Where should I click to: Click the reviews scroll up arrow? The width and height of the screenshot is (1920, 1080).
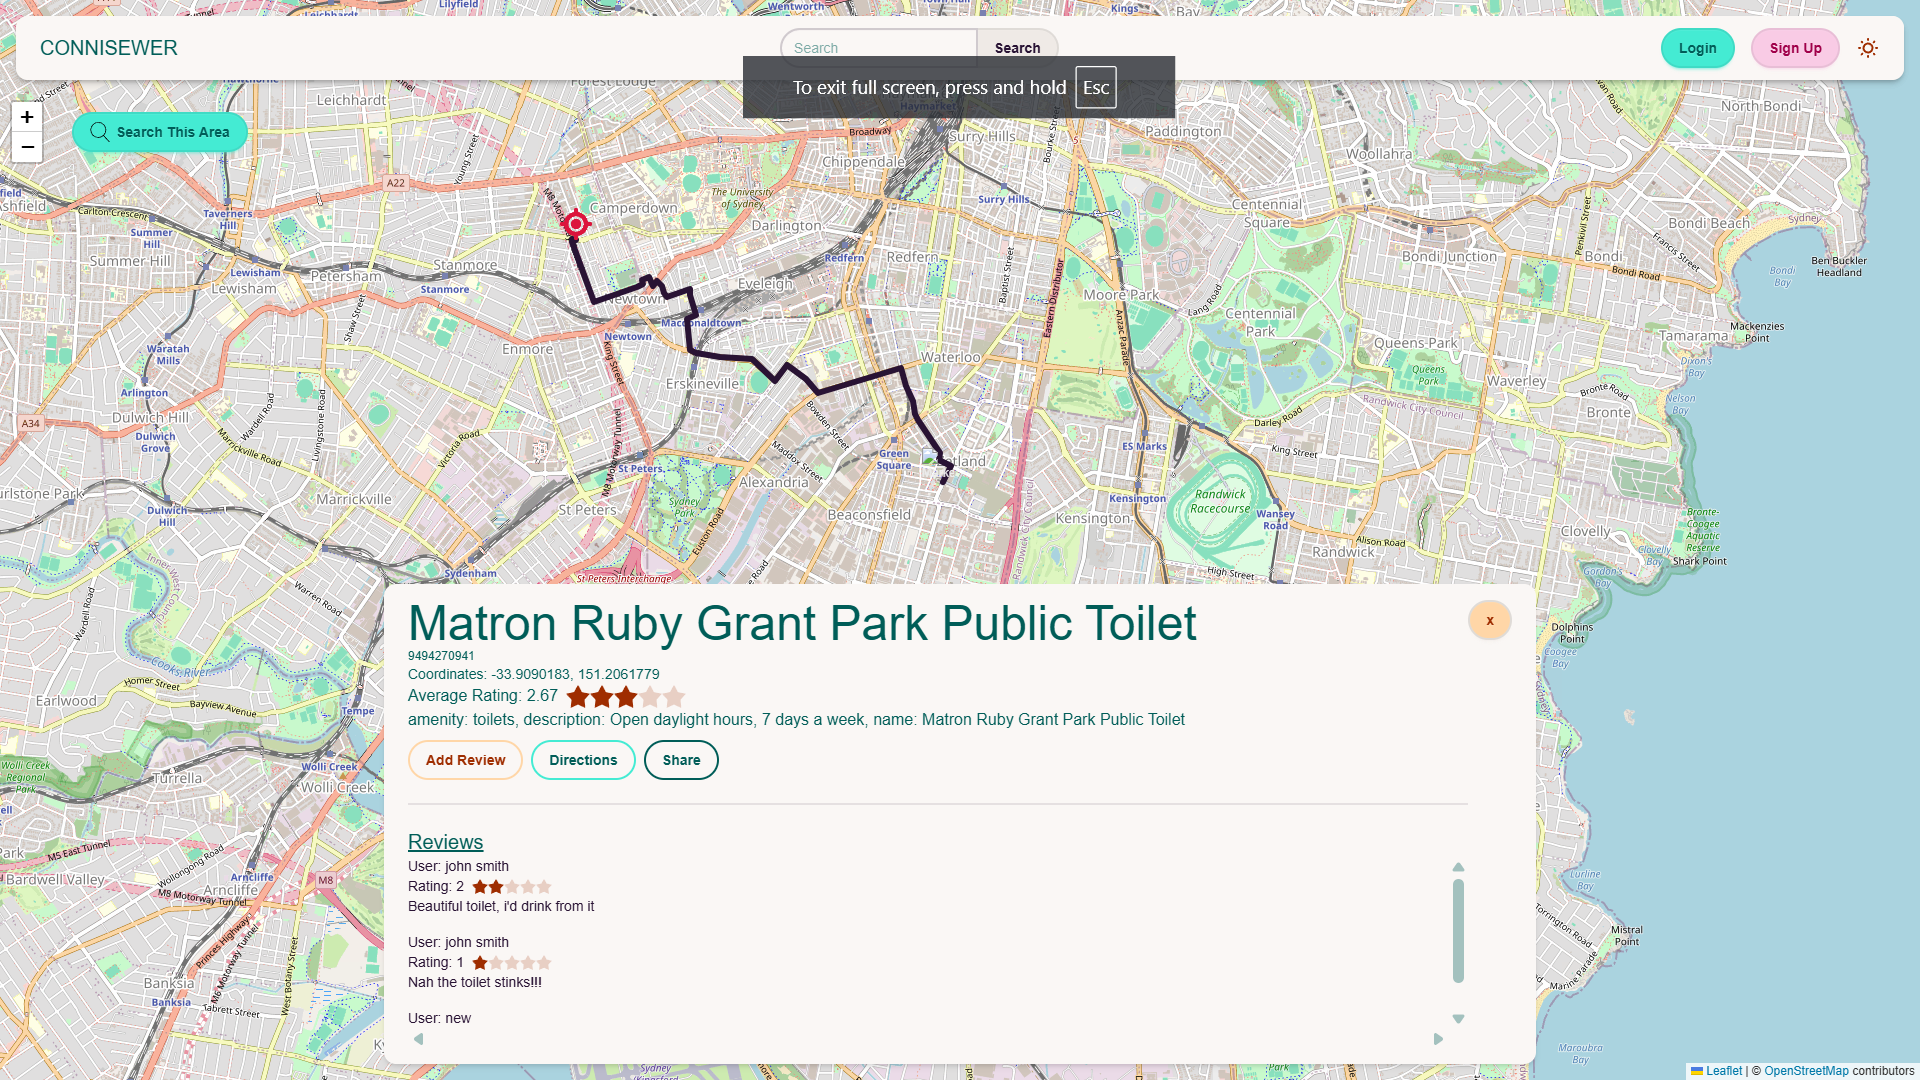pyautogui.click(x=1458, y=867)
